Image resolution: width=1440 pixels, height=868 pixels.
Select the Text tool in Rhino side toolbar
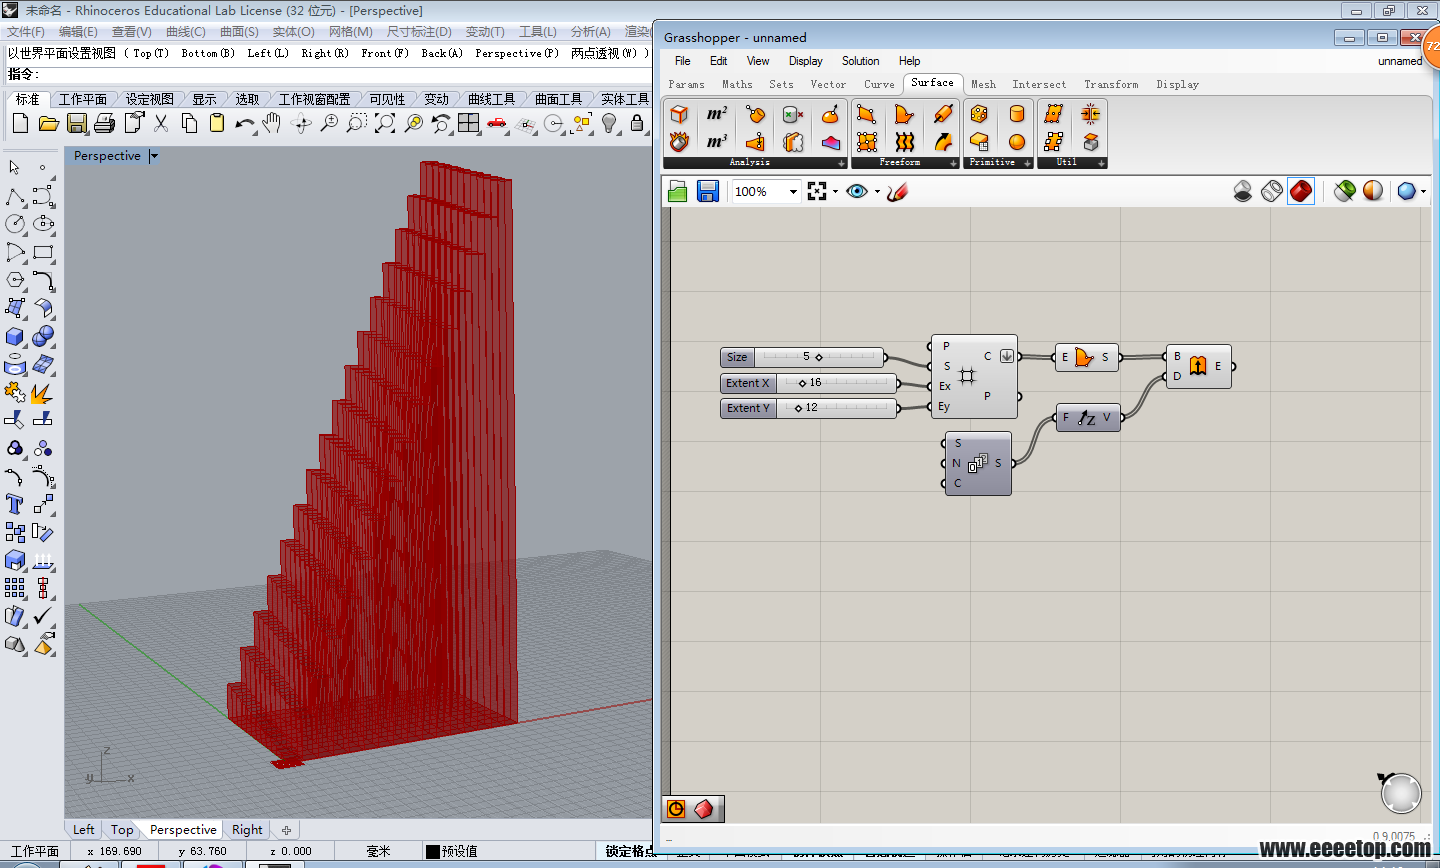tap(15, 503)
